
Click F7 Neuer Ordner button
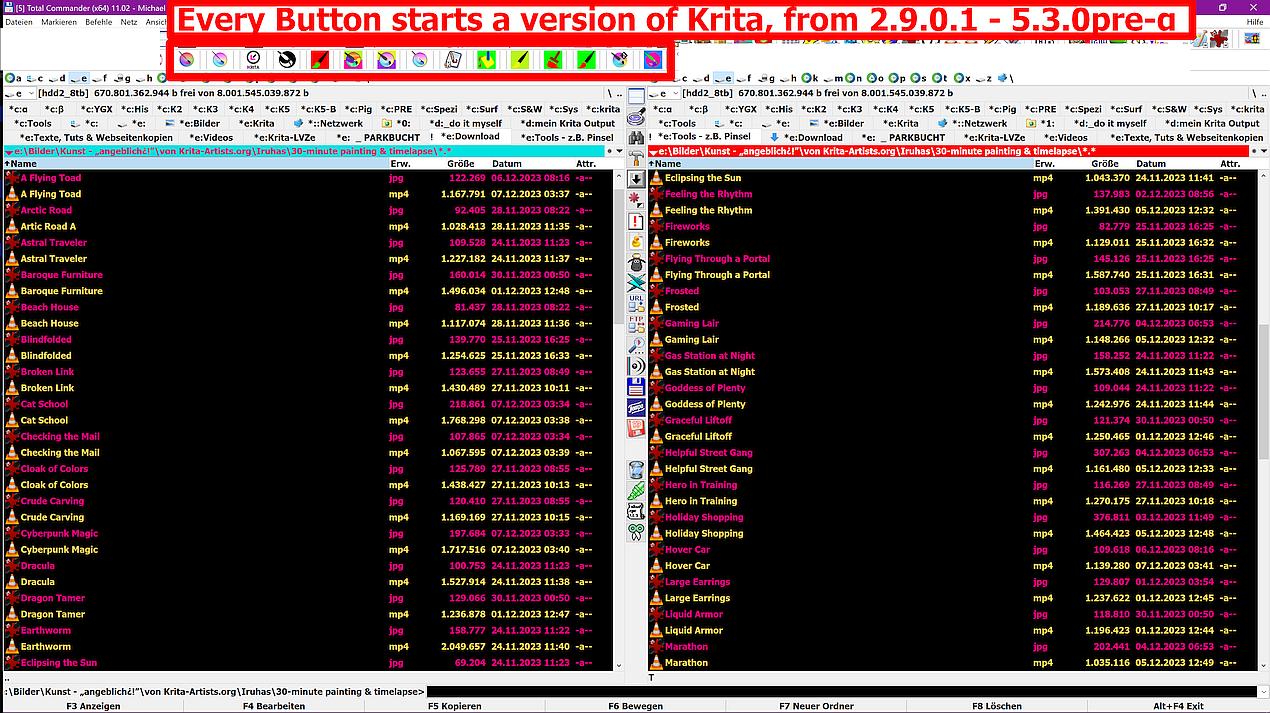816,706
